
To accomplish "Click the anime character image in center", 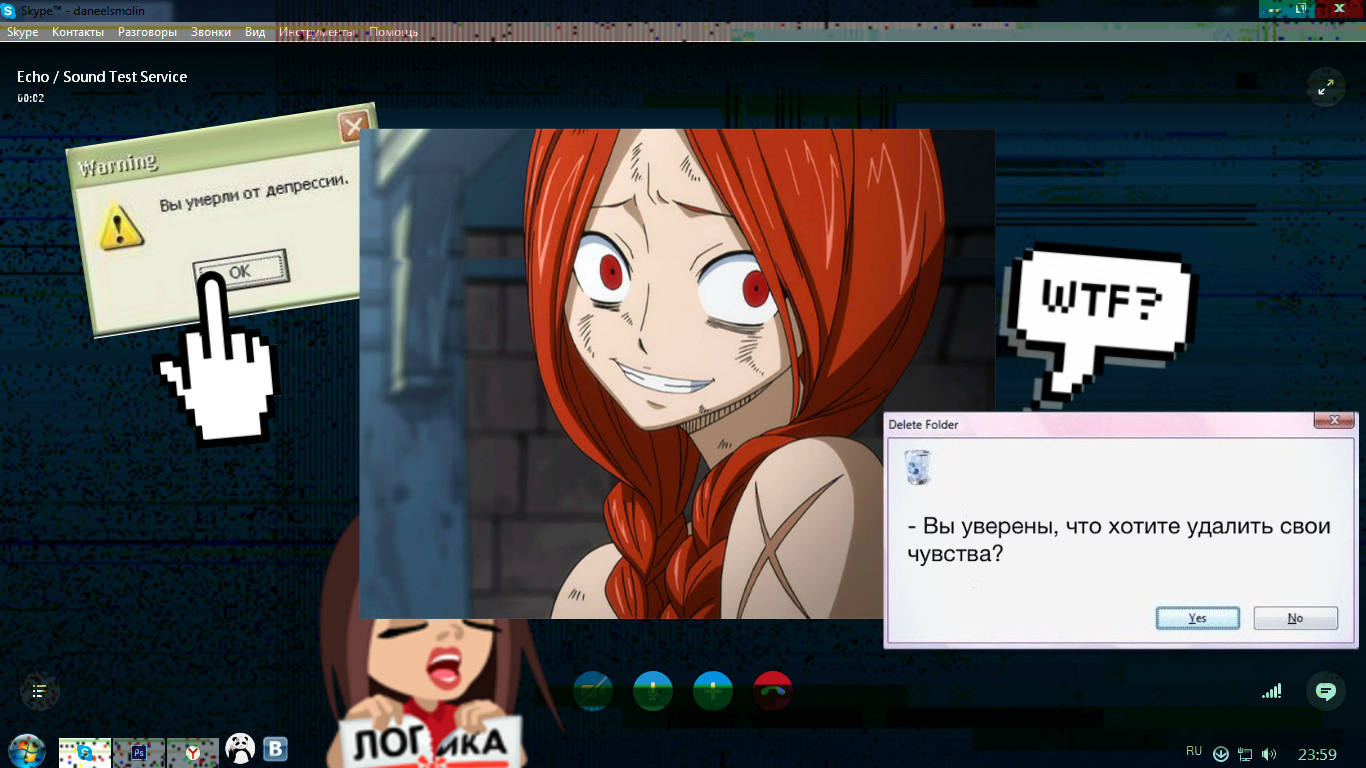I will (x=677, y=373).
